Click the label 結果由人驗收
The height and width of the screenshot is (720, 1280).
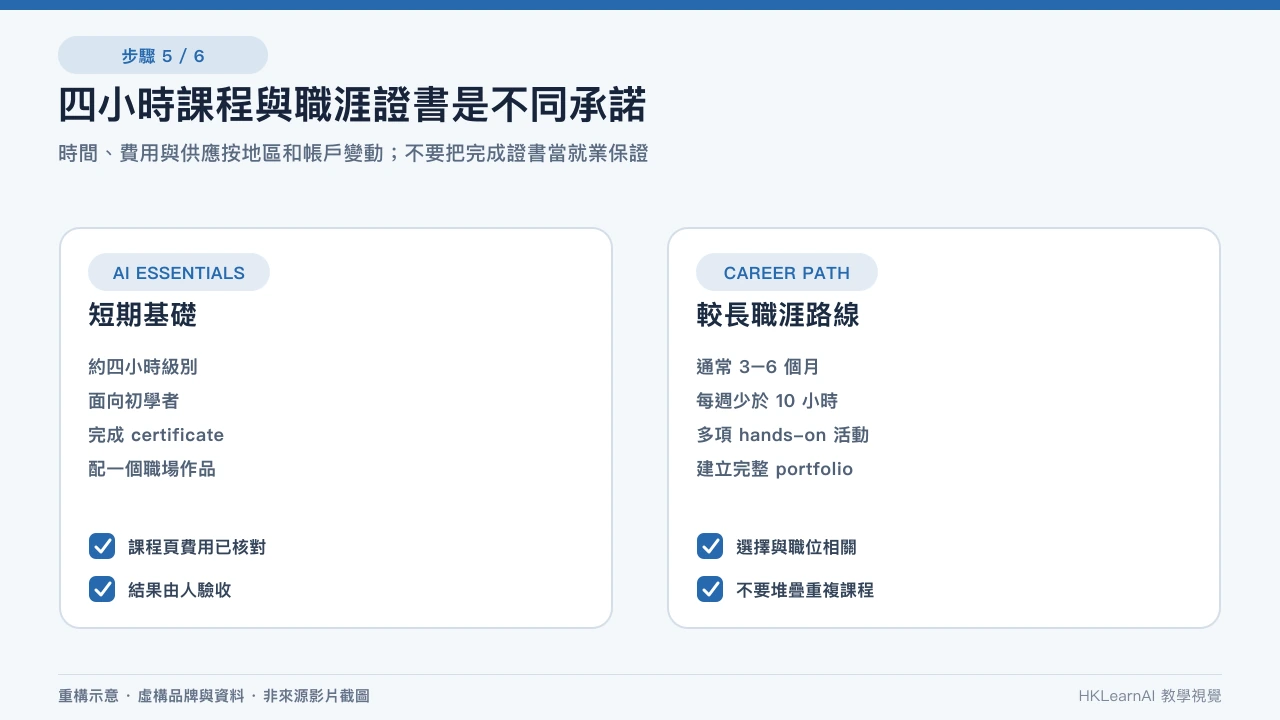point(180,590)
